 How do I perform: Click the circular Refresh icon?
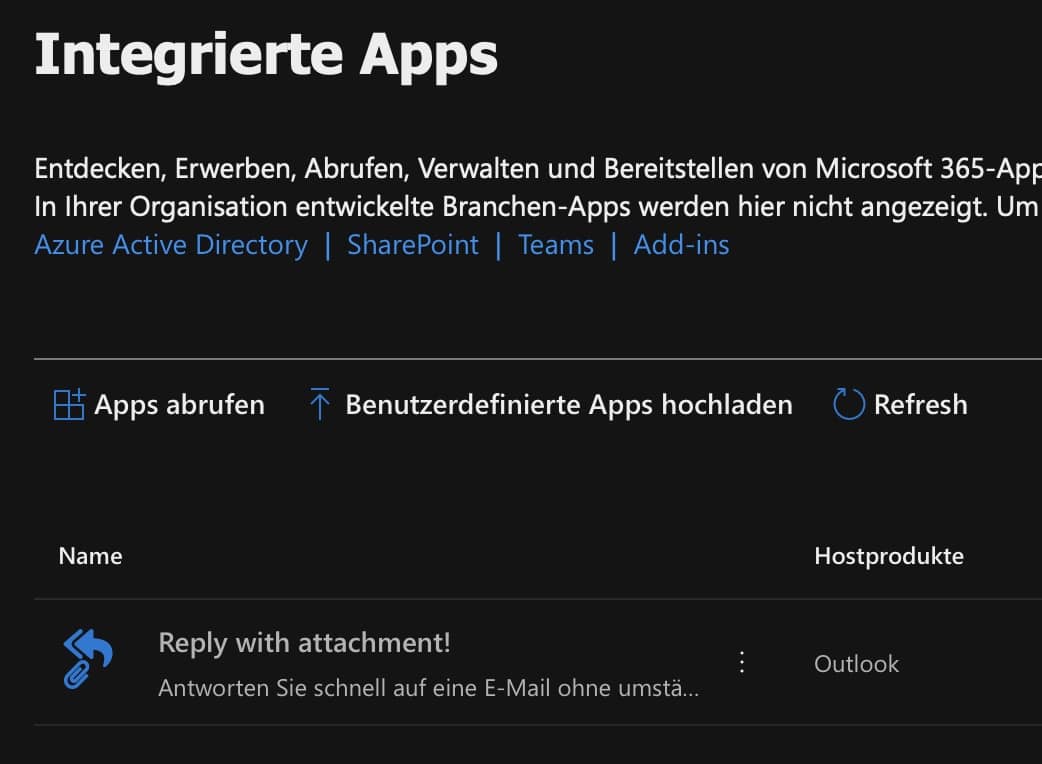click(x=849, y=404)
